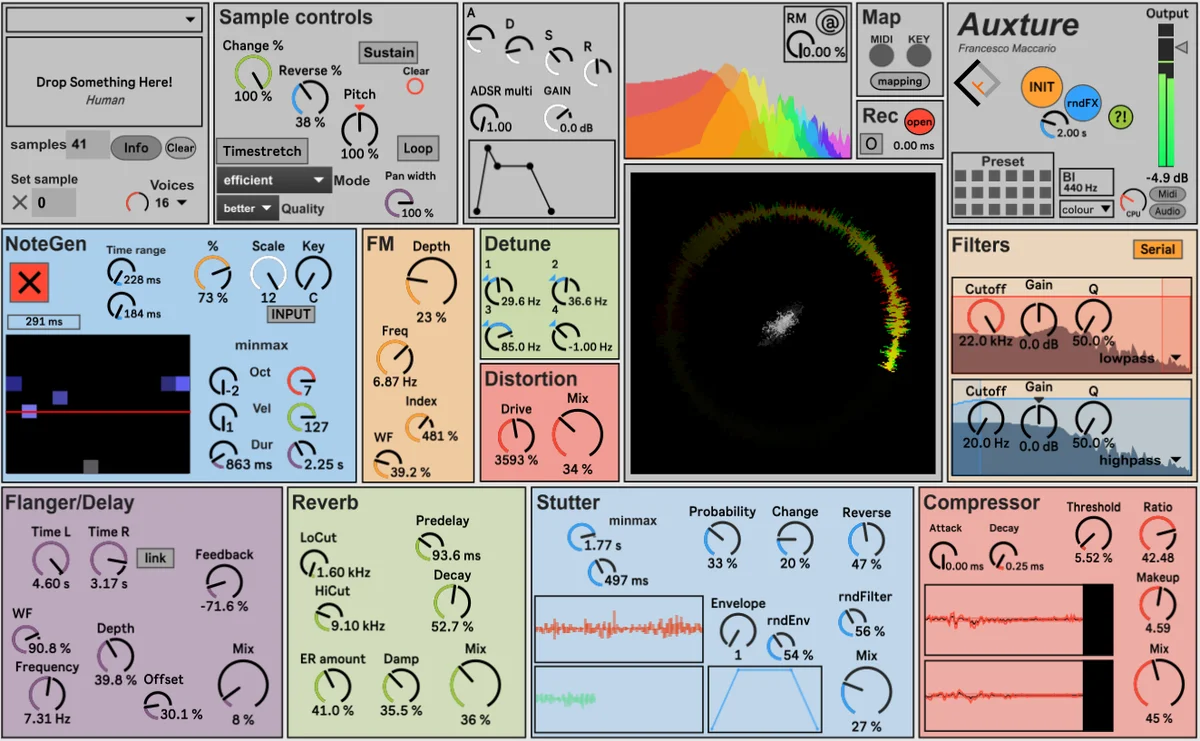Screen dimensions: 1200x741
Task: Click the lowpass Cutoff 22.0 kHz knob
Action: point(985,318)
